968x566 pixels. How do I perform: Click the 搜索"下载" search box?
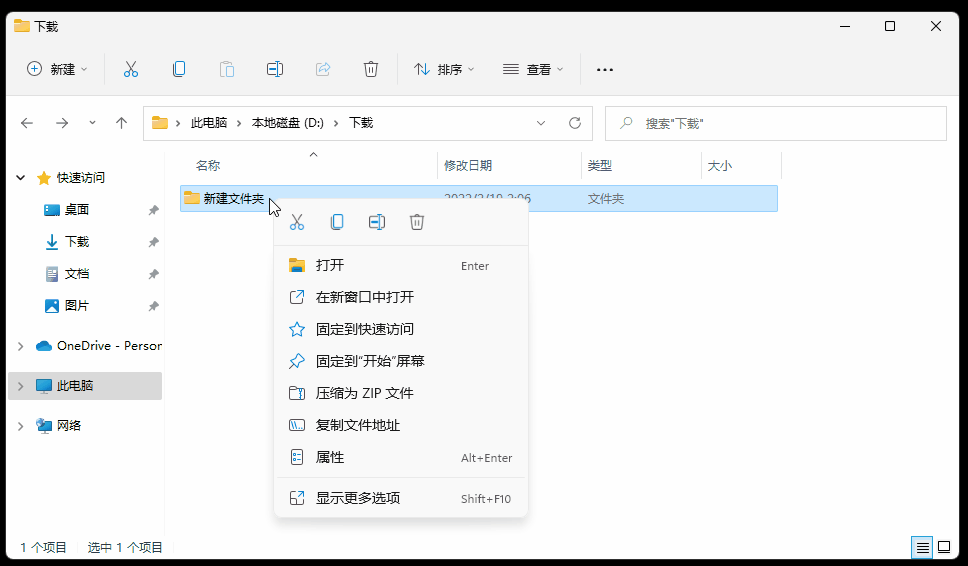(776, 123)
